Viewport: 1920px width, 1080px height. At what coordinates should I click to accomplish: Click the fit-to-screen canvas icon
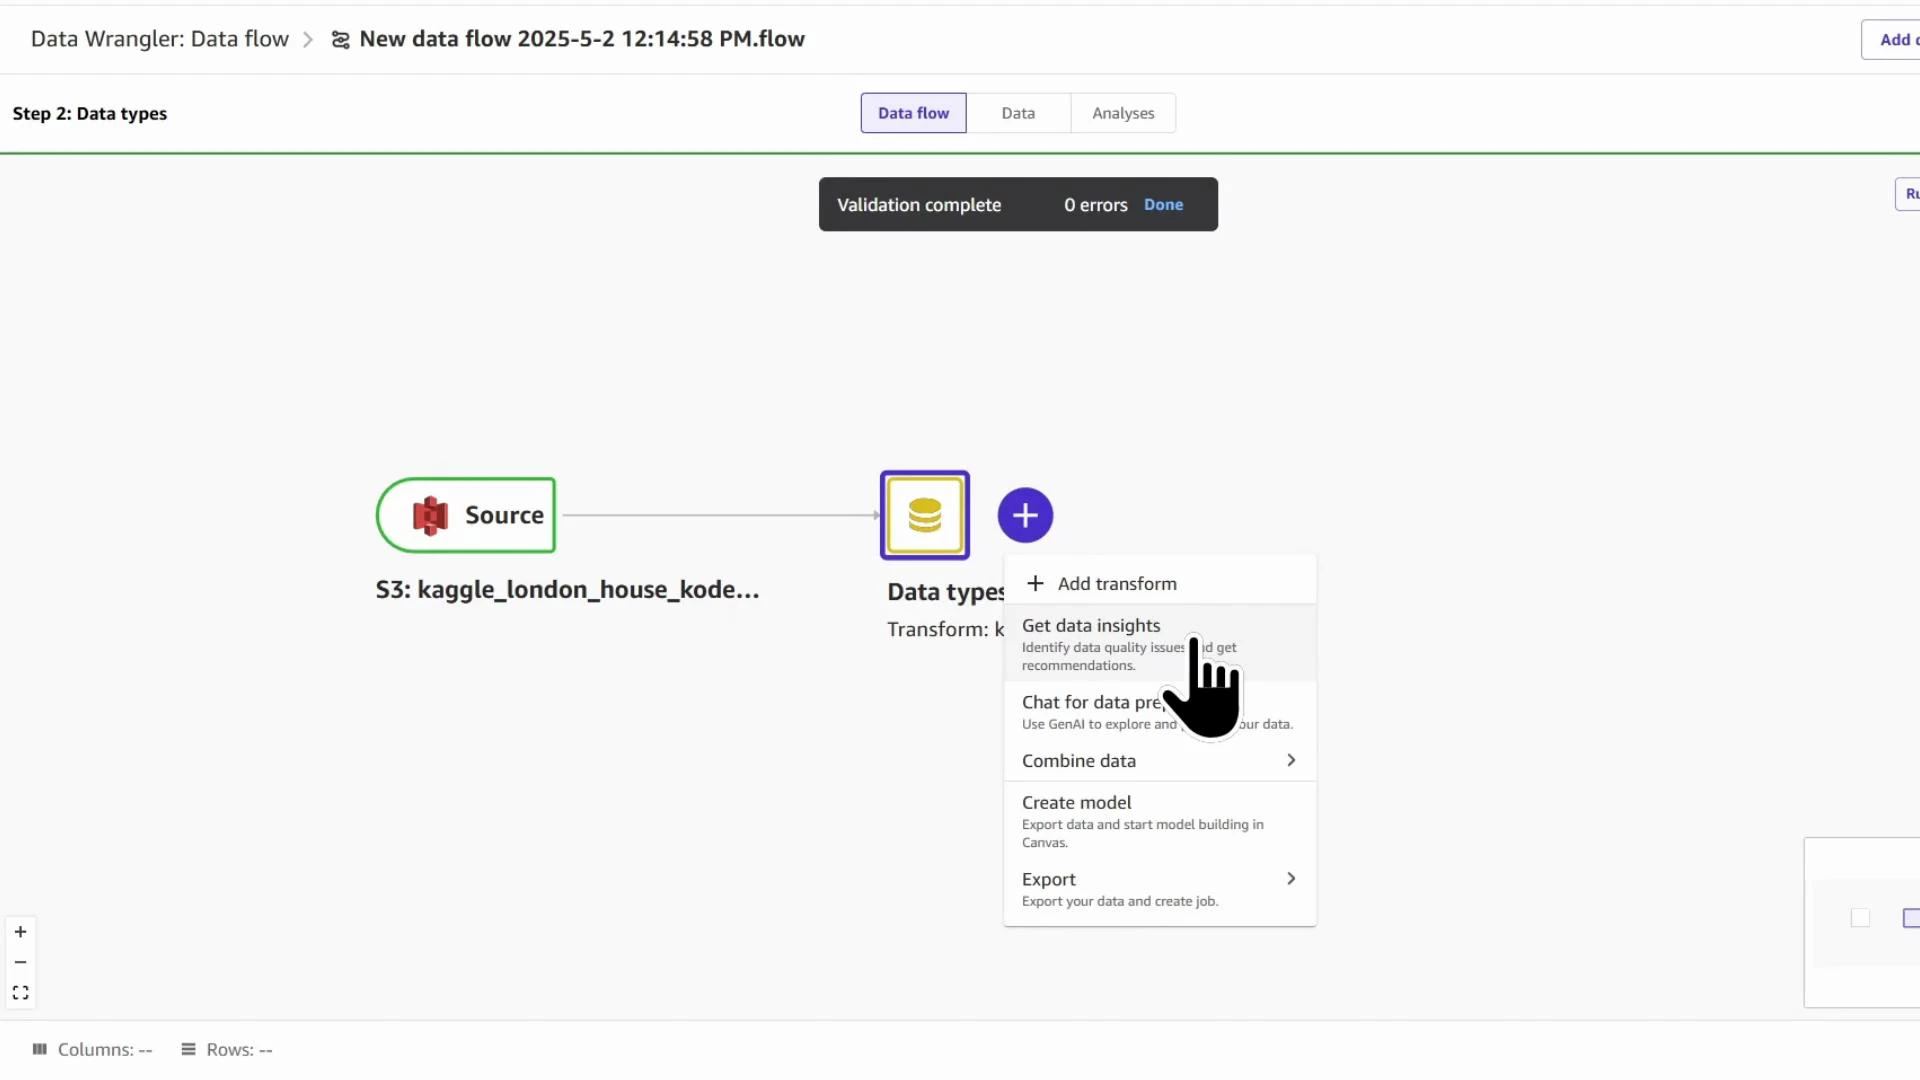click(x=20, y=992)
